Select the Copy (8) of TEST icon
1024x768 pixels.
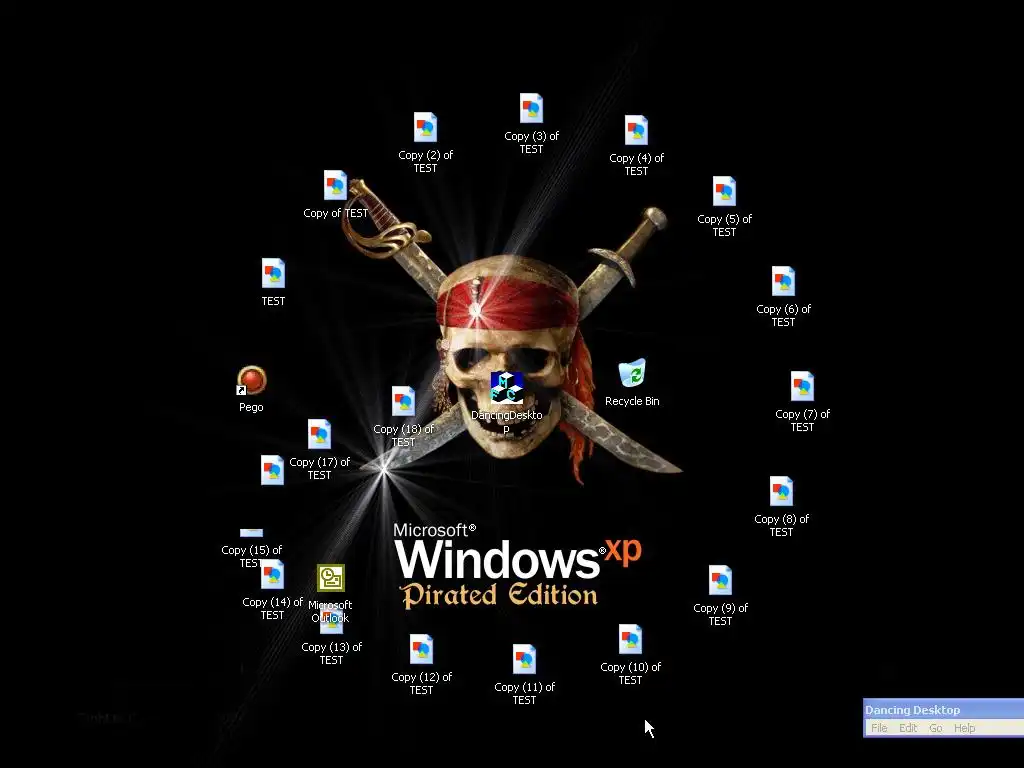coord(781,491)
